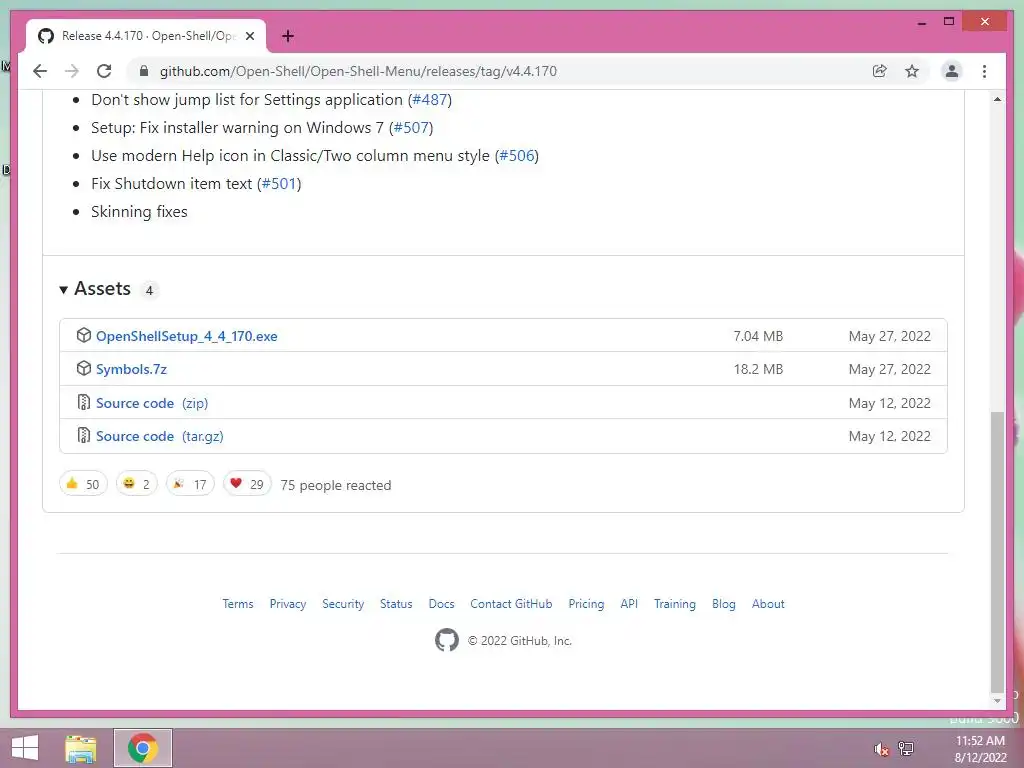Toggle the thumbs up reaction showing 50
This screenshot has width=1024, height=768.
pos(83,484)
